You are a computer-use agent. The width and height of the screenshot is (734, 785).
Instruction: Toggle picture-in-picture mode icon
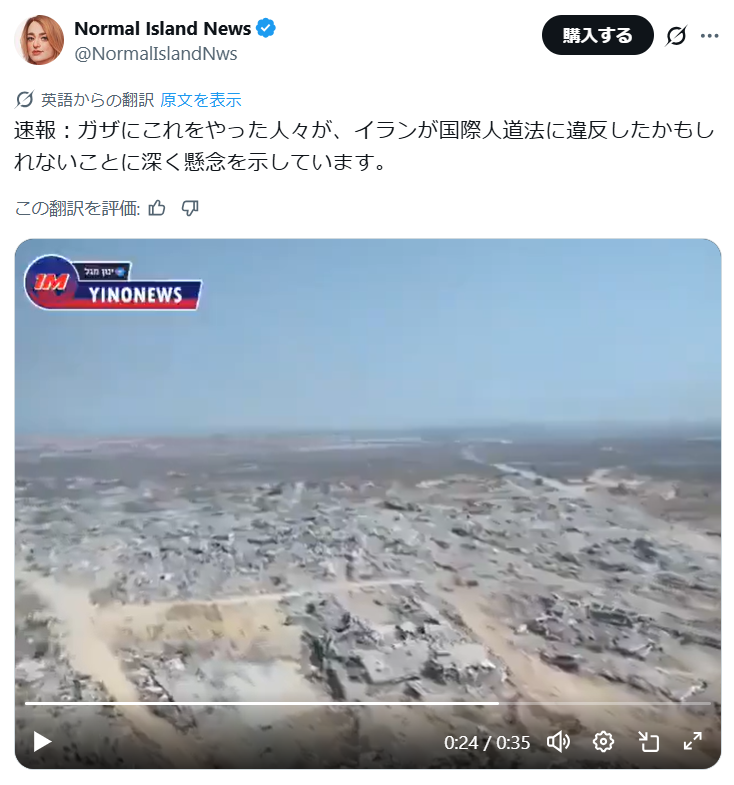(648, 741)
